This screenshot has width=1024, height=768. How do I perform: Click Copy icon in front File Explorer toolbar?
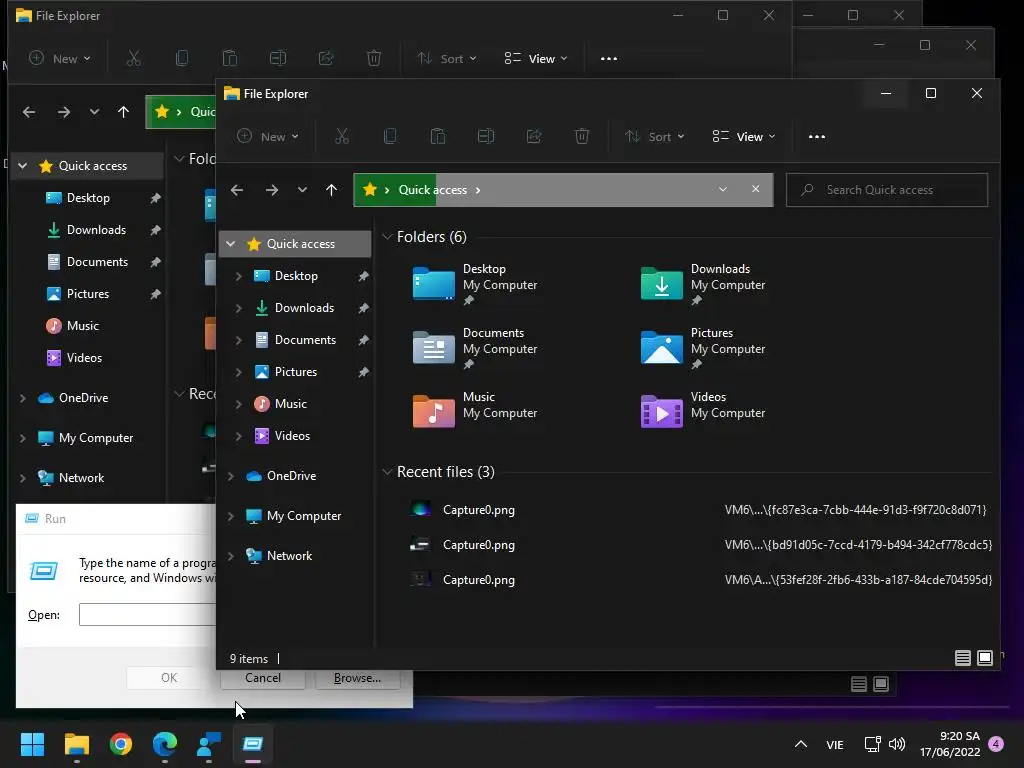point(390,136)
